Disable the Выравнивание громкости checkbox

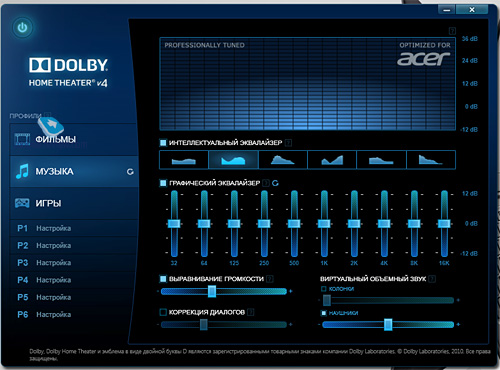click(163, 279)
